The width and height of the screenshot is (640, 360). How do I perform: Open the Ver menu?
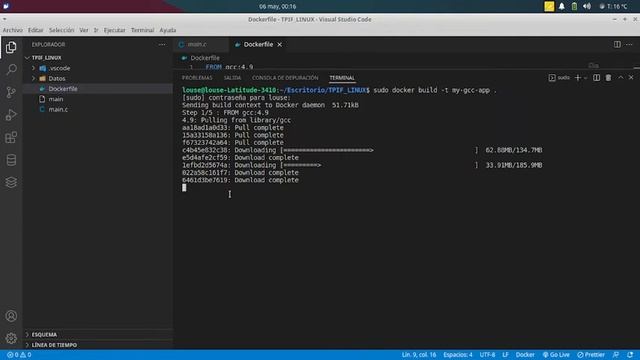84,30
